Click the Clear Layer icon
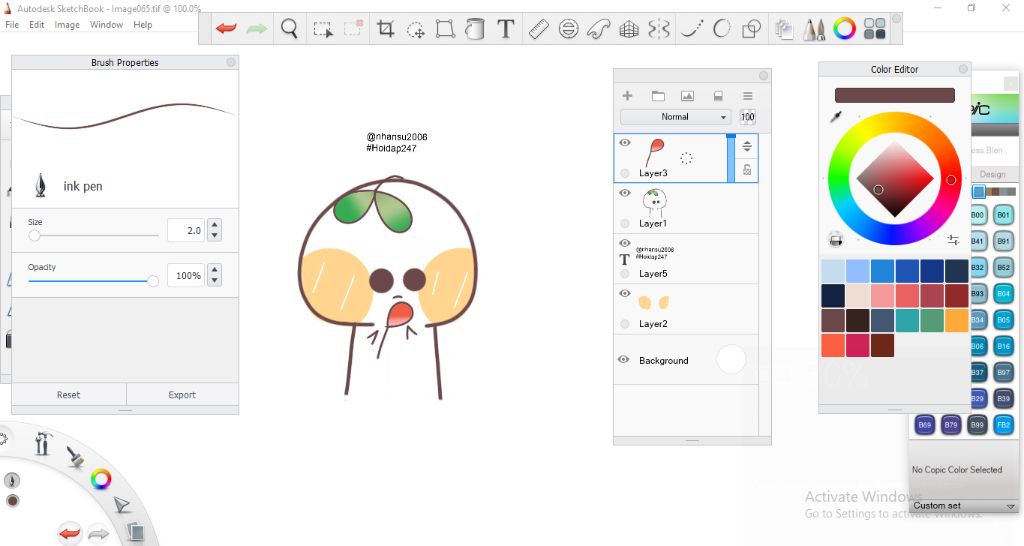 pyautogui.click(x=718, y=96)
